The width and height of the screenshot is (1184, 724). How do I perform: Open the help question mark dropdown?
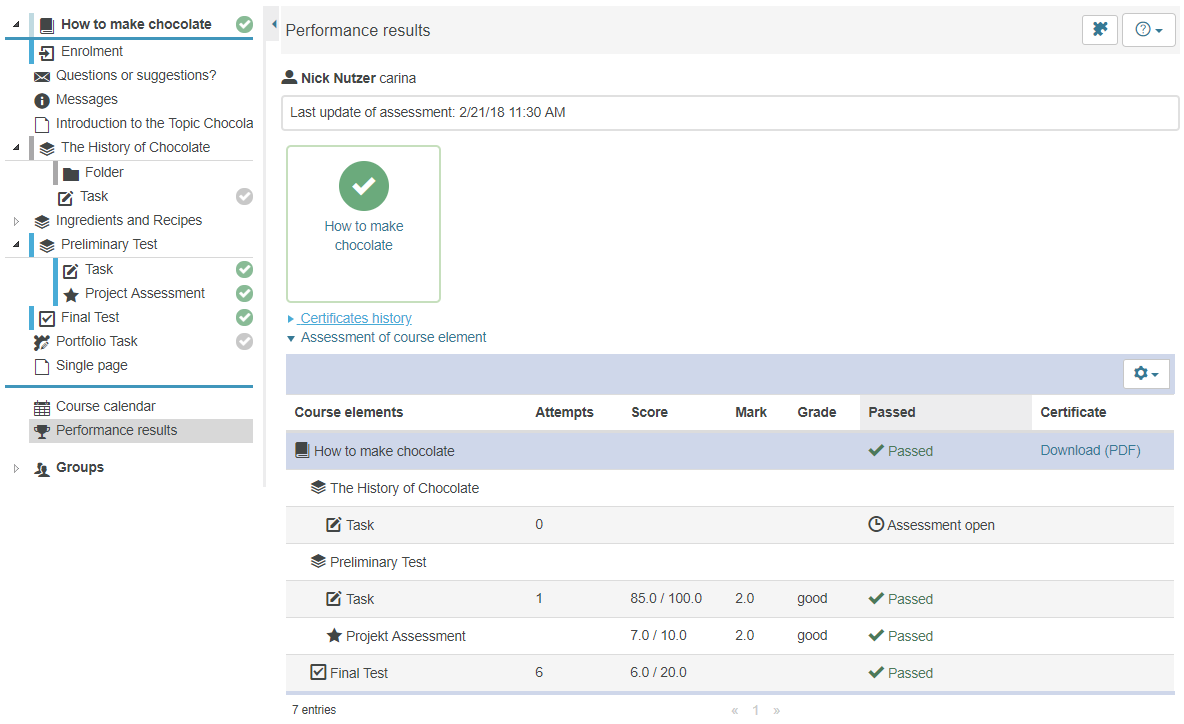(x=1148, y=30)
